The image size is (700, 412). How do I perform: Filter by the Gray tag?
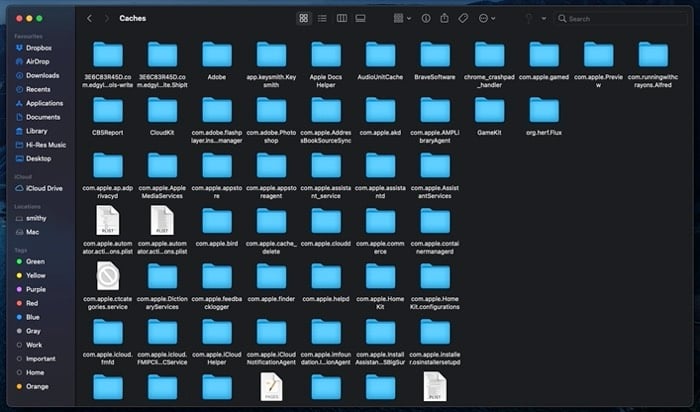pyautogui.click(x=28, y=331)
